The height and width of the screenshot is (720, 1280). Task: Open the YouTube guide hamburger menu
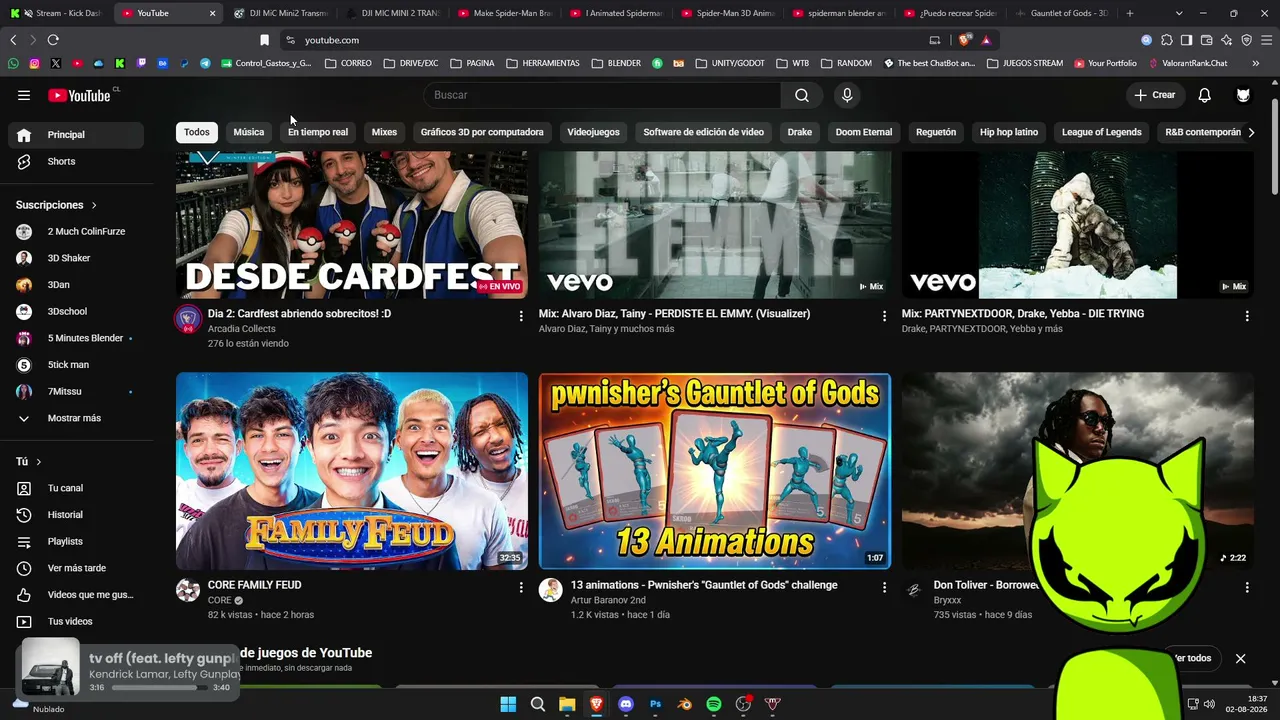pyautogui.click(x=24, y=95)
